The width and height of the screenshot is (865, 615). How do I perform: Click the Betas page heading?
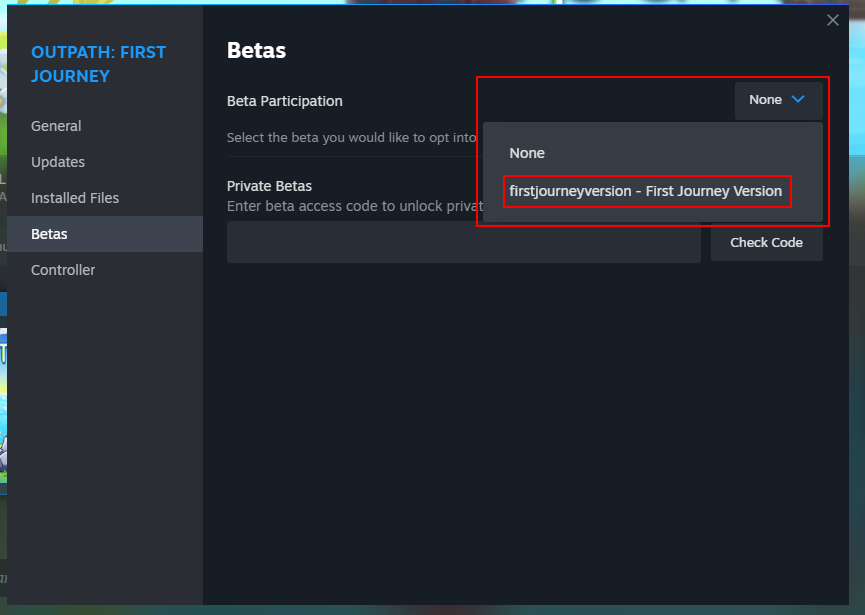coord(256,50)
